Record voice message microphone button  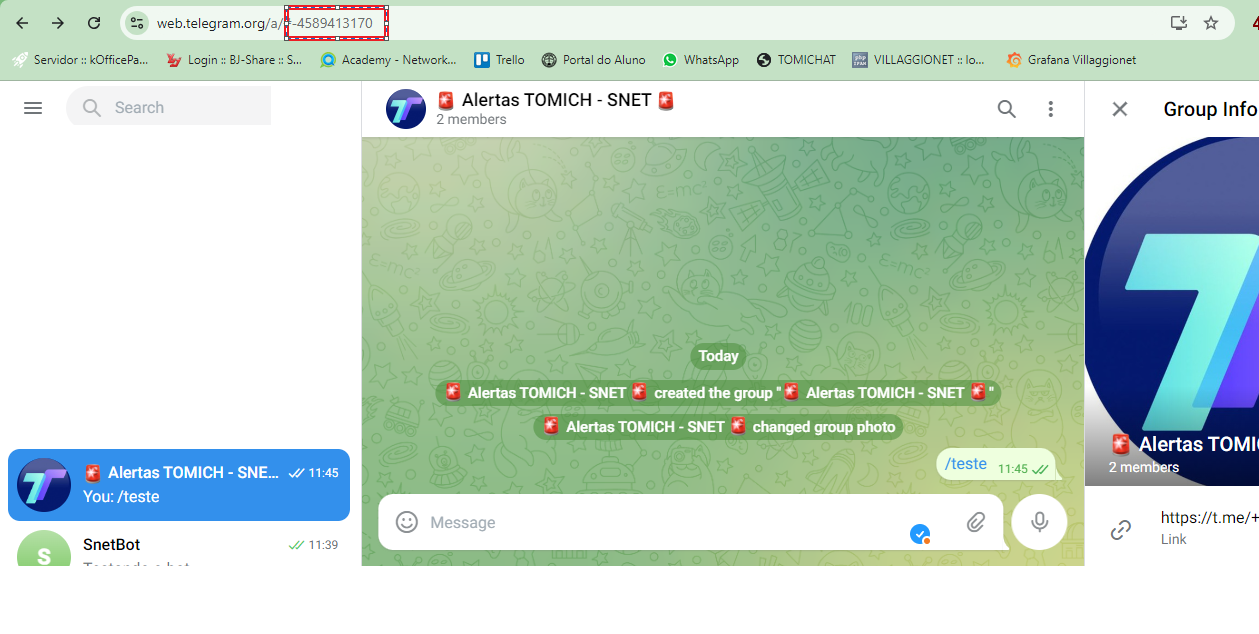point(1039,522)
